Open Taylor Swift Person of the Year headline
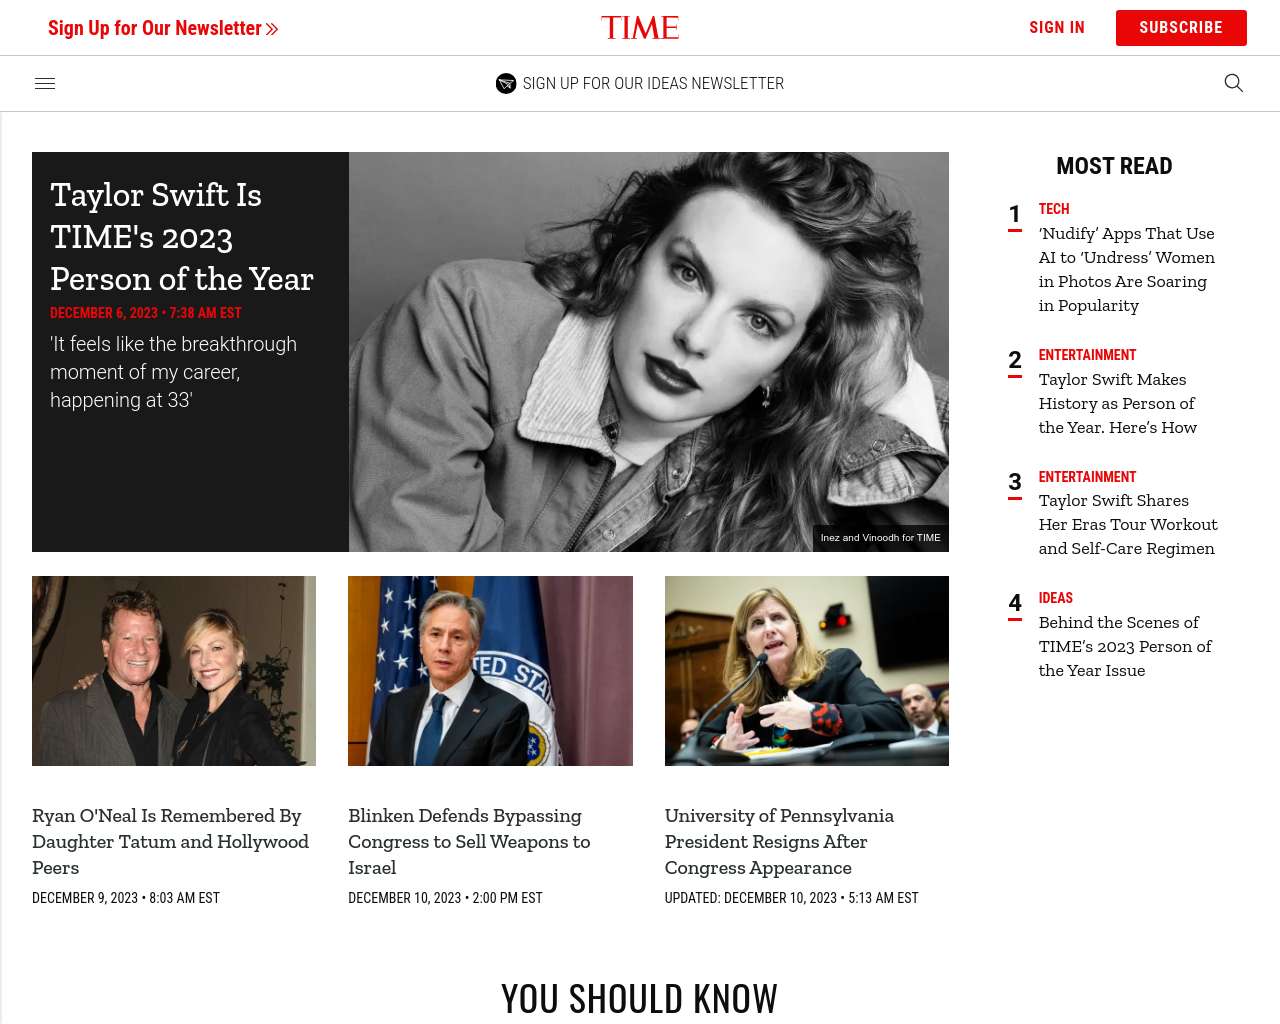The width and height of the screenshot is (1280, 1024). coord(182,237)
